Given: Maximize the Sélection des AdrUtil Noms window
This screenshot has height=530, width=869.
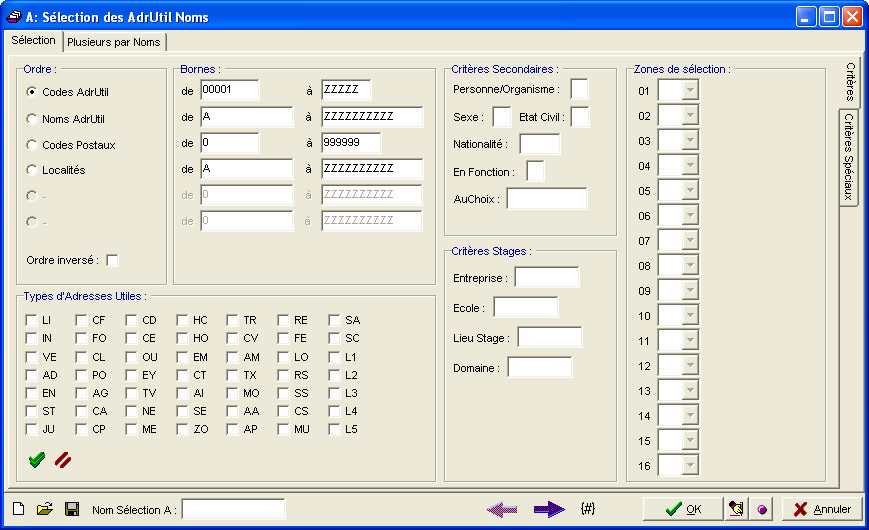Looking at the screenshot, I should coord(829,17).
